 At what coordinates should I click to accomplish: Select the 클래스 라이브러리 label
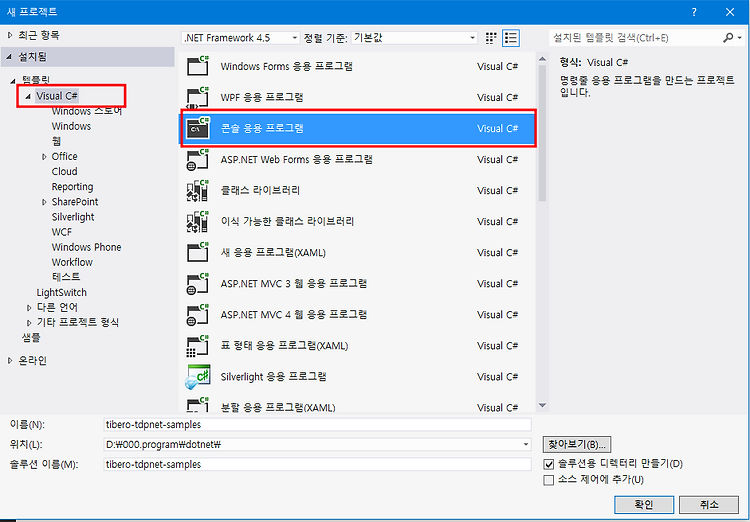coord(260,190)
